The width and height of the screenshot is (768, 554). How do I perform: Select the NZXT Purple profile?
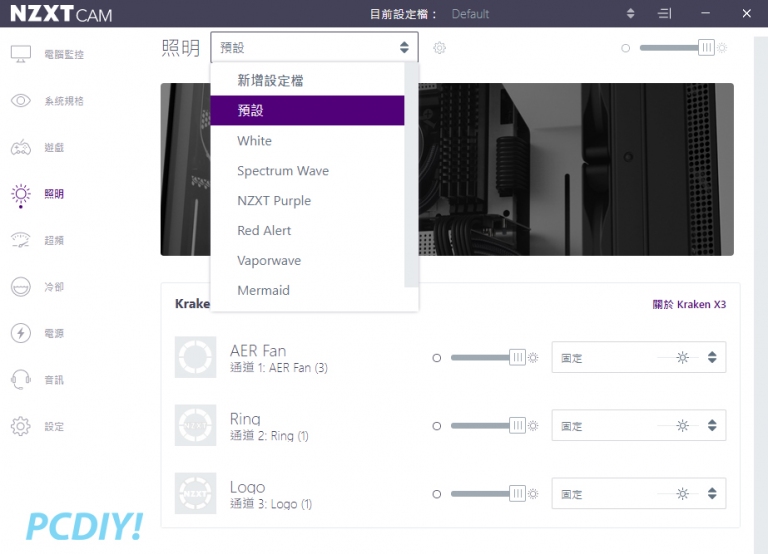tap(308, 200)
